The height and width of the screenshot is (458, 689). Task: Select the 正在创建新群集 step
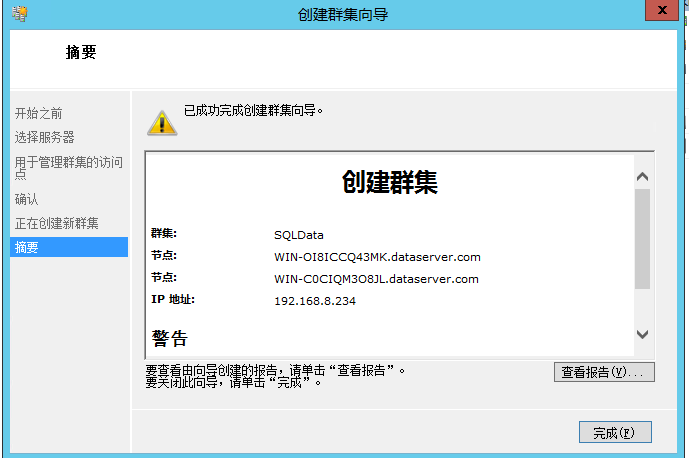coord(57,223)
